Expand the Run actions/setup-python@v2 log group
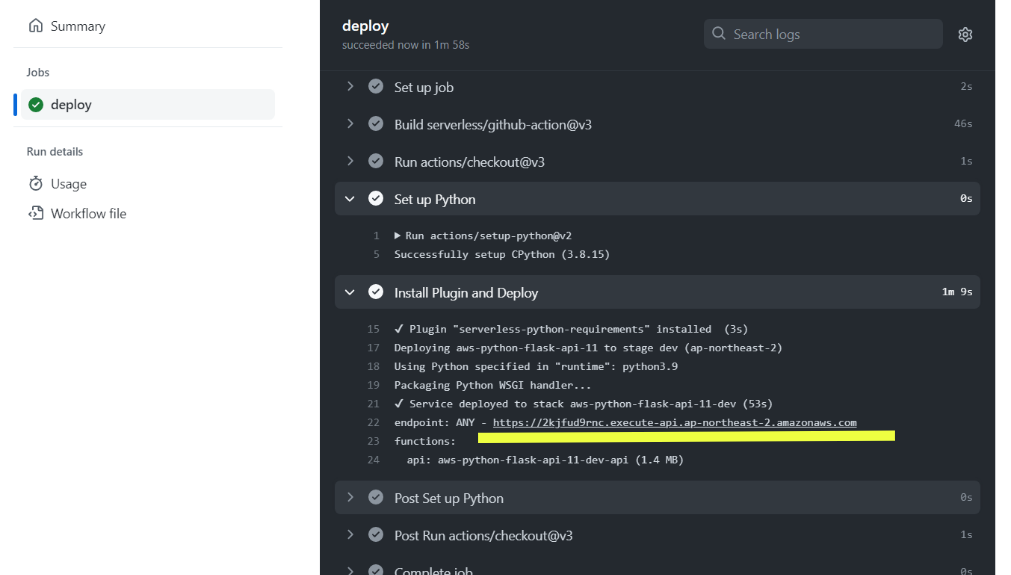Screen dimensions: 1011x575 [397, 236]
